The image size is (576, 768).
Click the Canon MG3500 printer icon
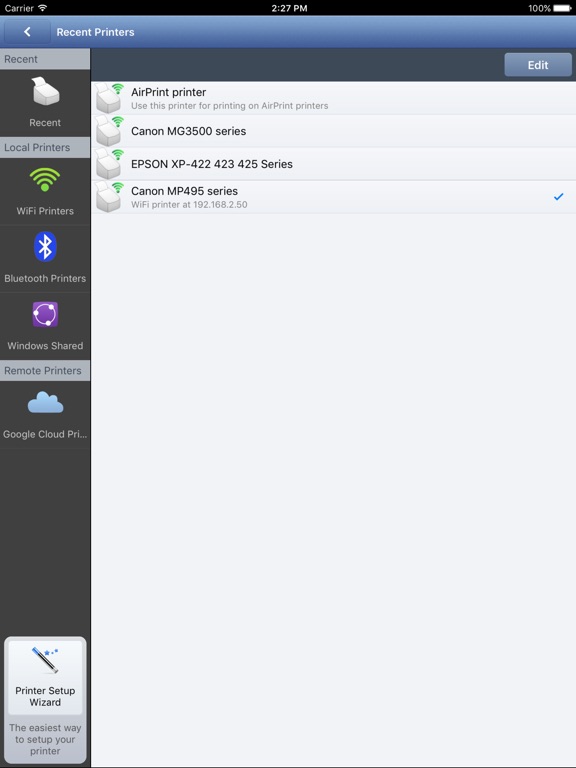click(x=109, y=131)
